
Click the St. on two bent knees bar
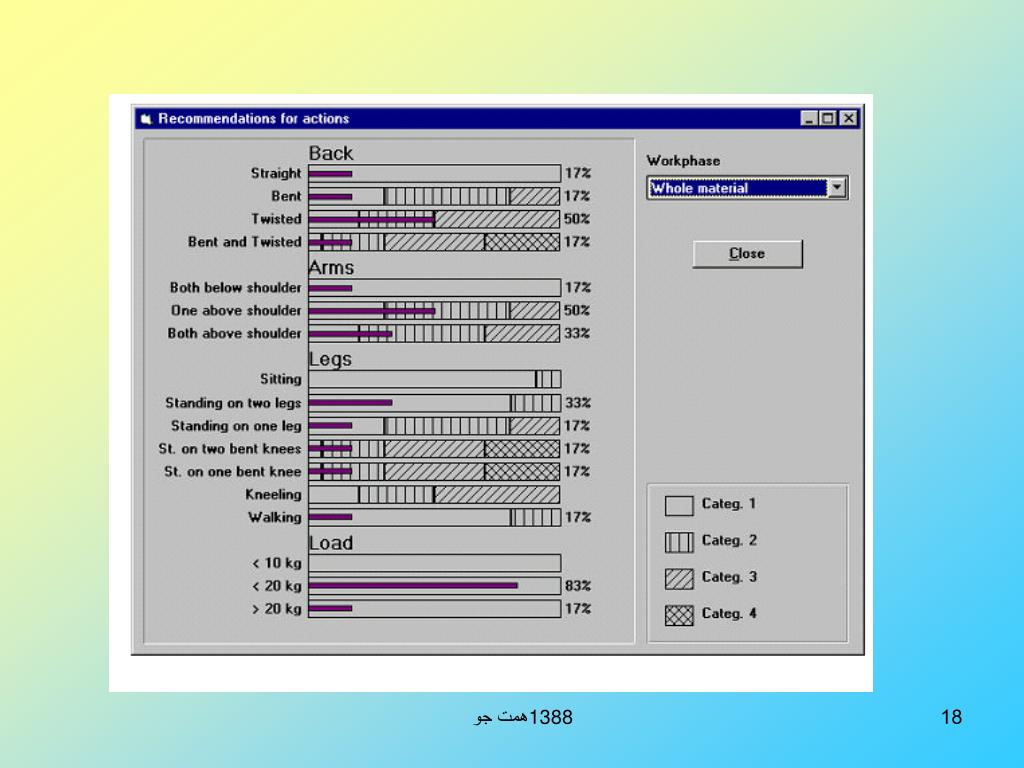coord(434,449)
